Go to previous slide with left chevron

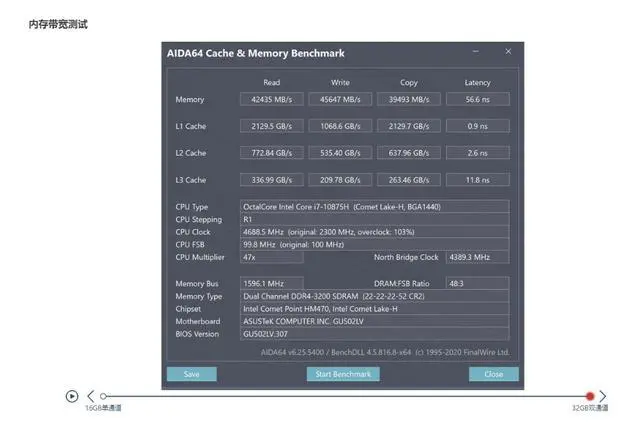(91, 396)
